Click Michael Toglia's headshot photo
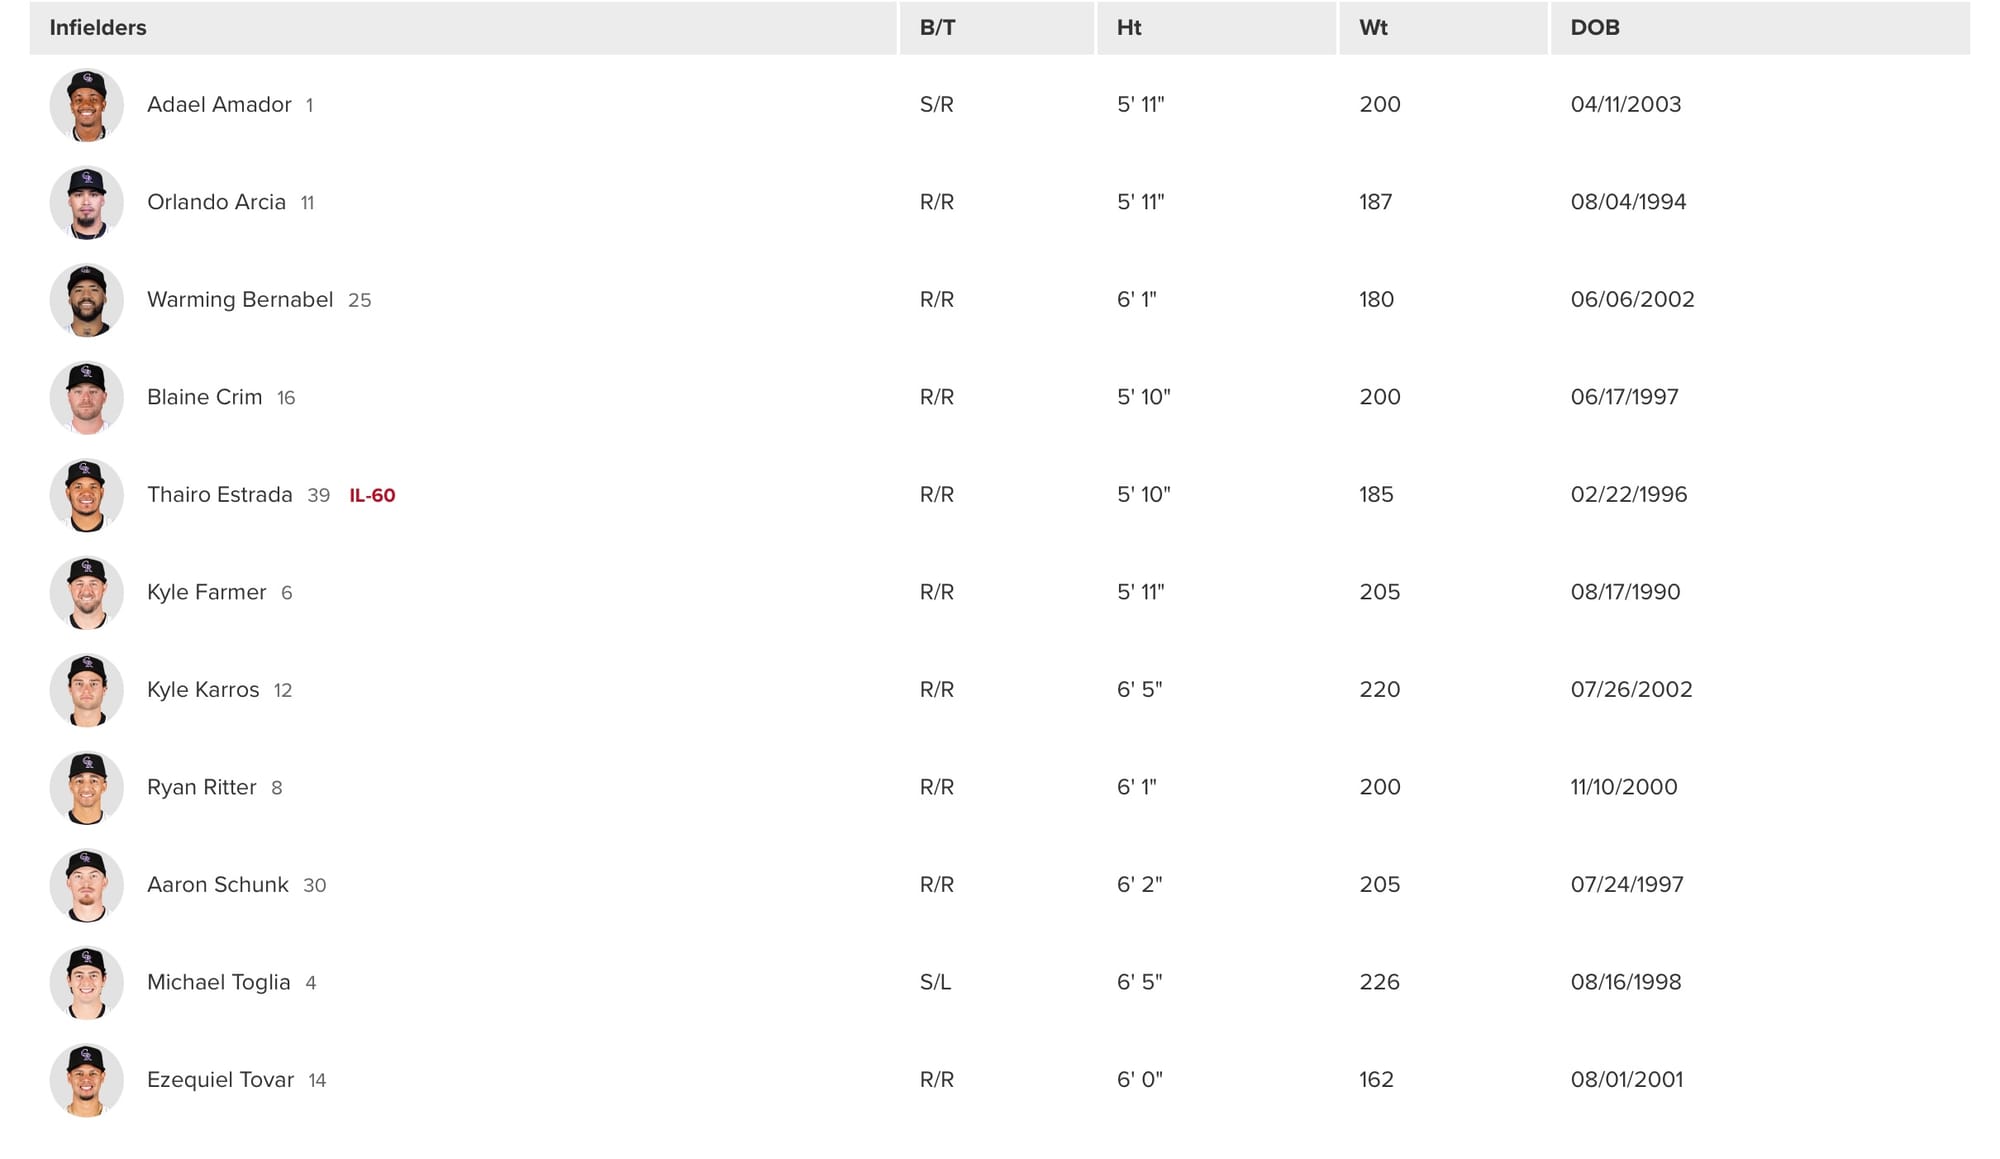 click(87, 982)
